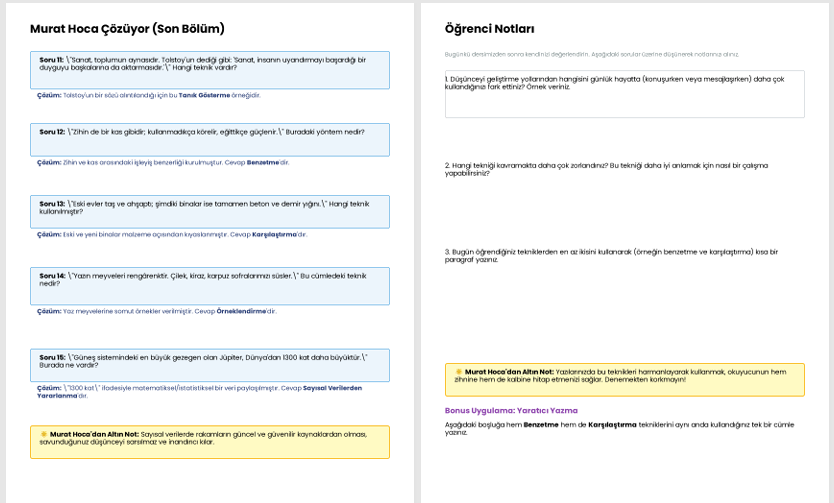Select the Soru 11 question box

(x=209, y=70)
